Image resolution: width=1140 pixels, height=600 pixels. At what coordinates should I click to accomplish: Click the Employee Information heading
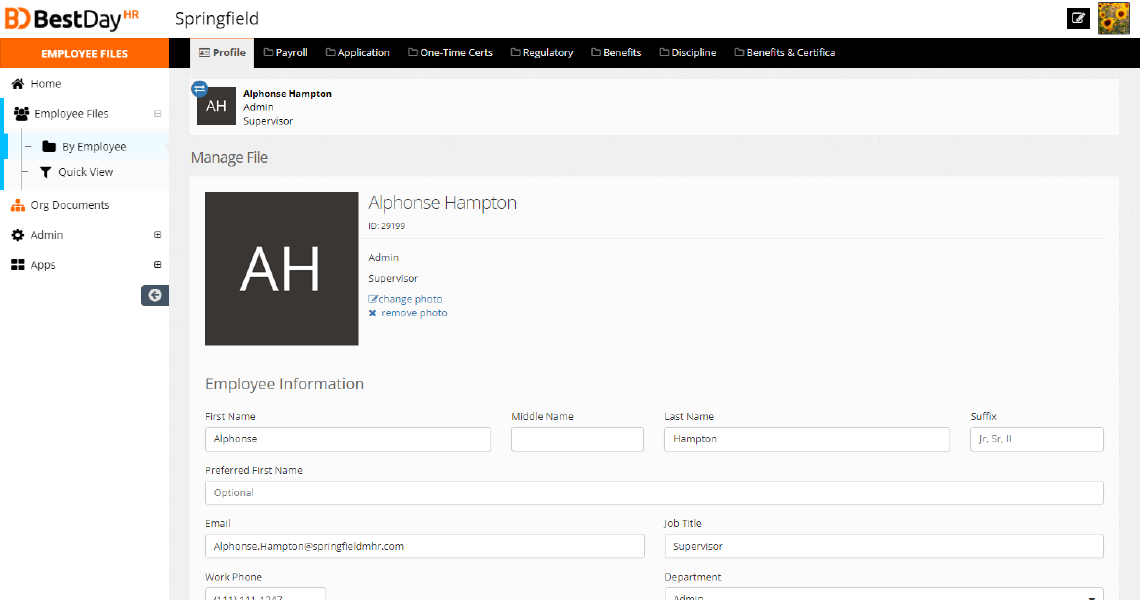pos(284,384)
